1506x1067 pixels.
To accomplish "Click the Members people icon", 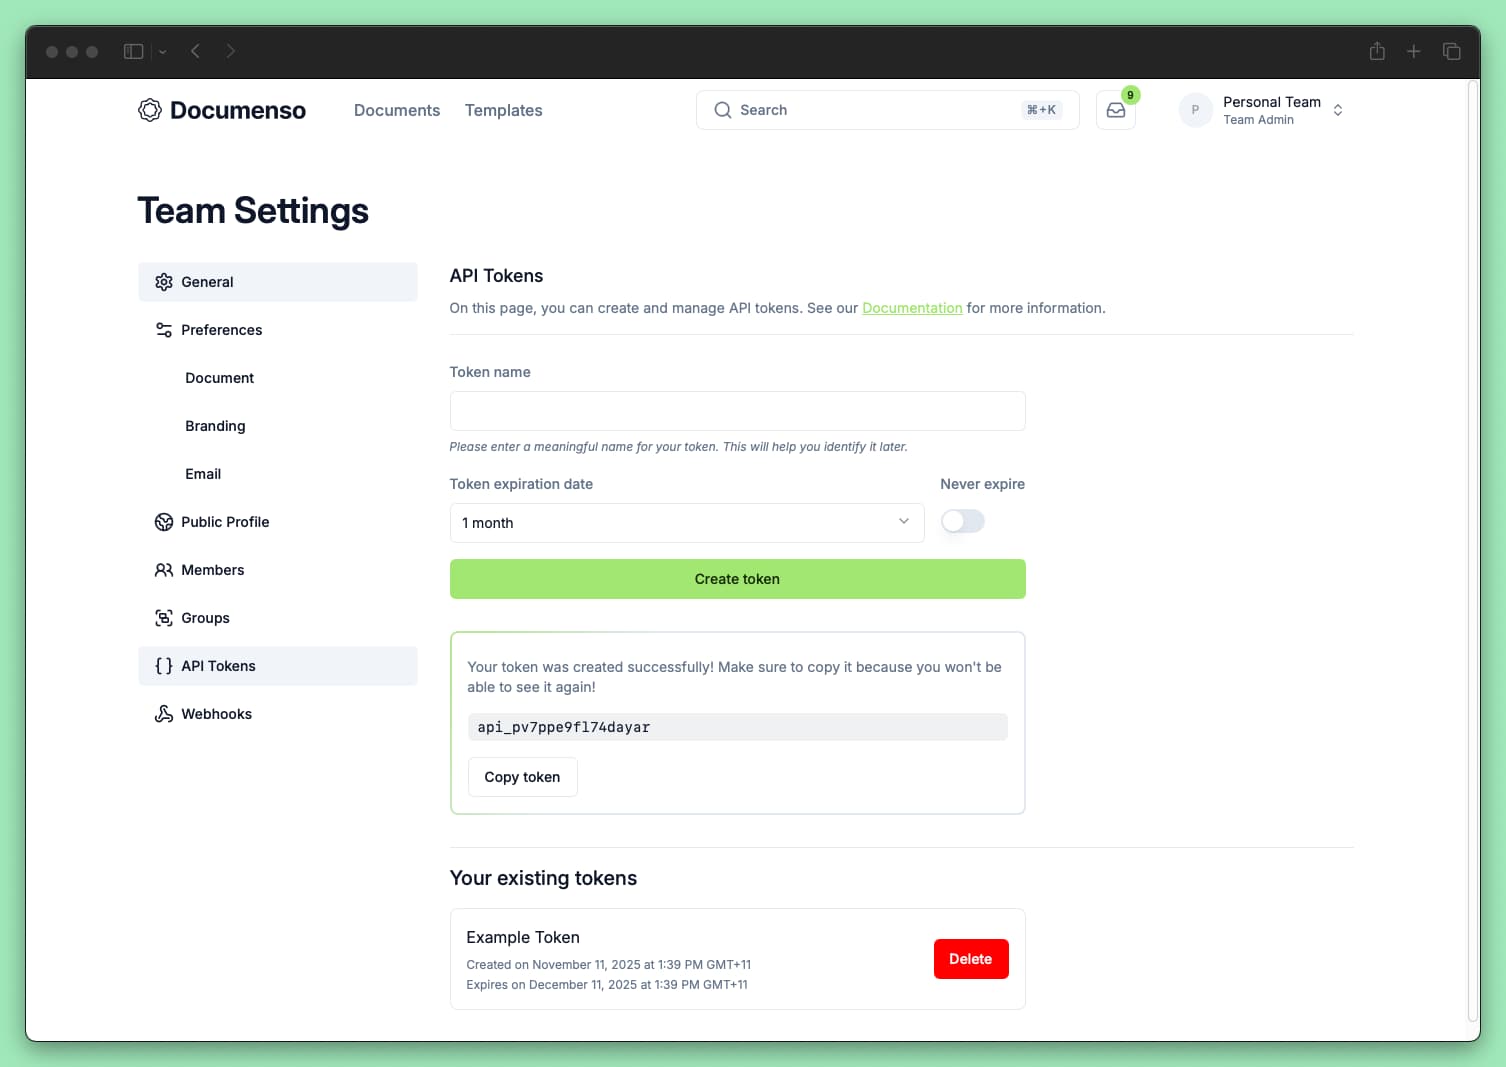I will pos(163,569).
